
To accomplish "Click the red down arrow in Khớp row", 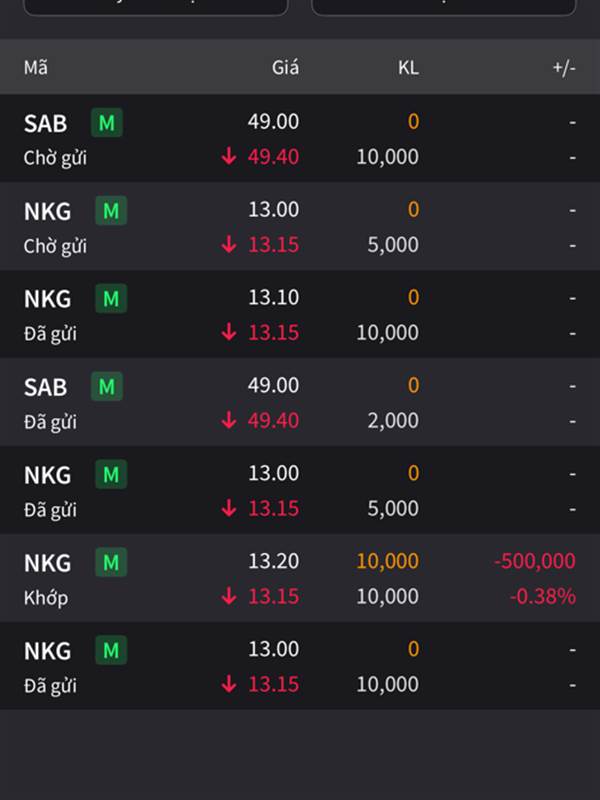I will tap(229, 596).
